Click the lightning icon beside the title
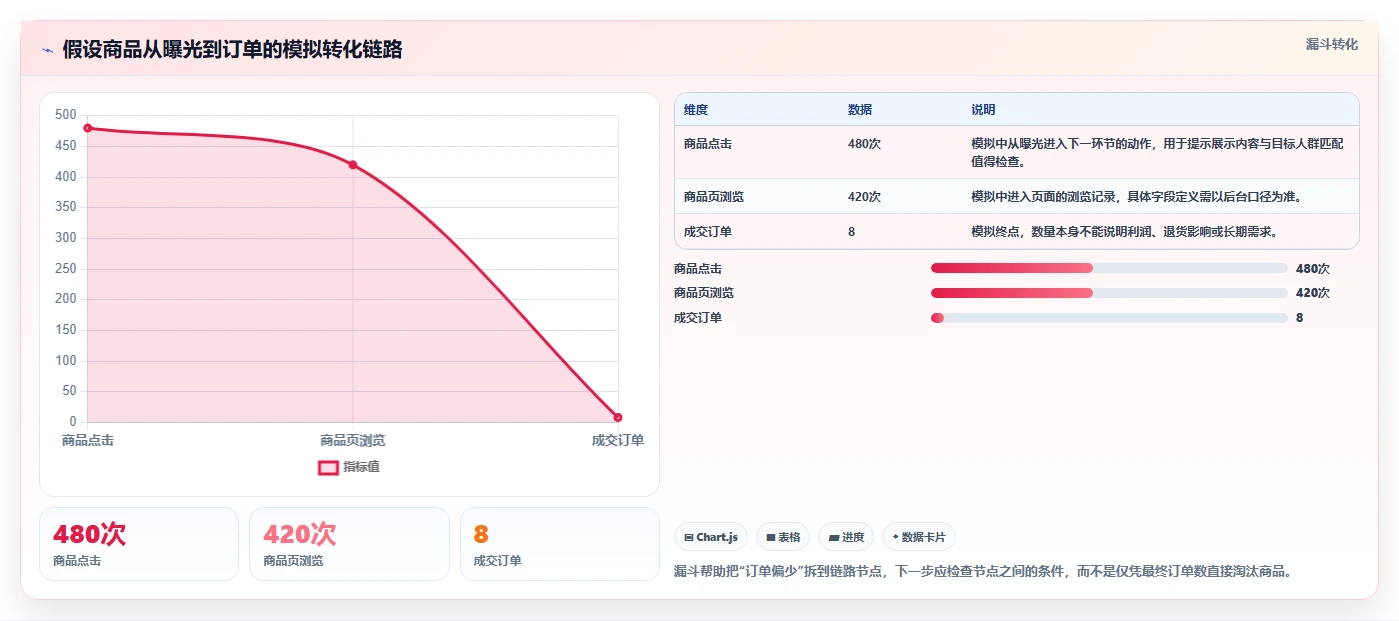The width and height of the screenshot is (1399, 621). [47, 50]
